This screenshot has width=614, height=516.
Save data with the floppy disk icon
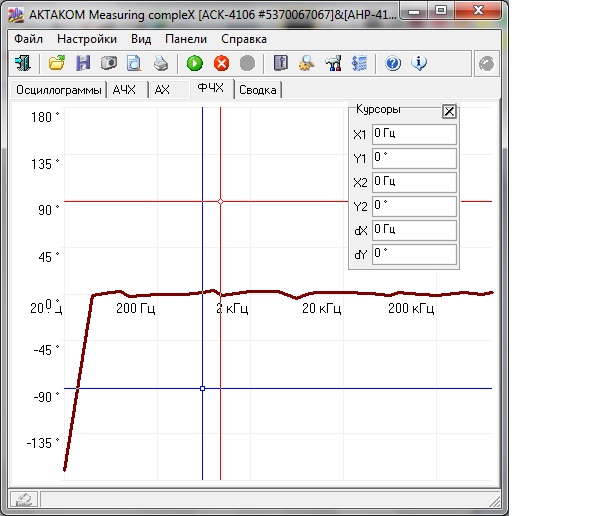(x=83, y=63)
